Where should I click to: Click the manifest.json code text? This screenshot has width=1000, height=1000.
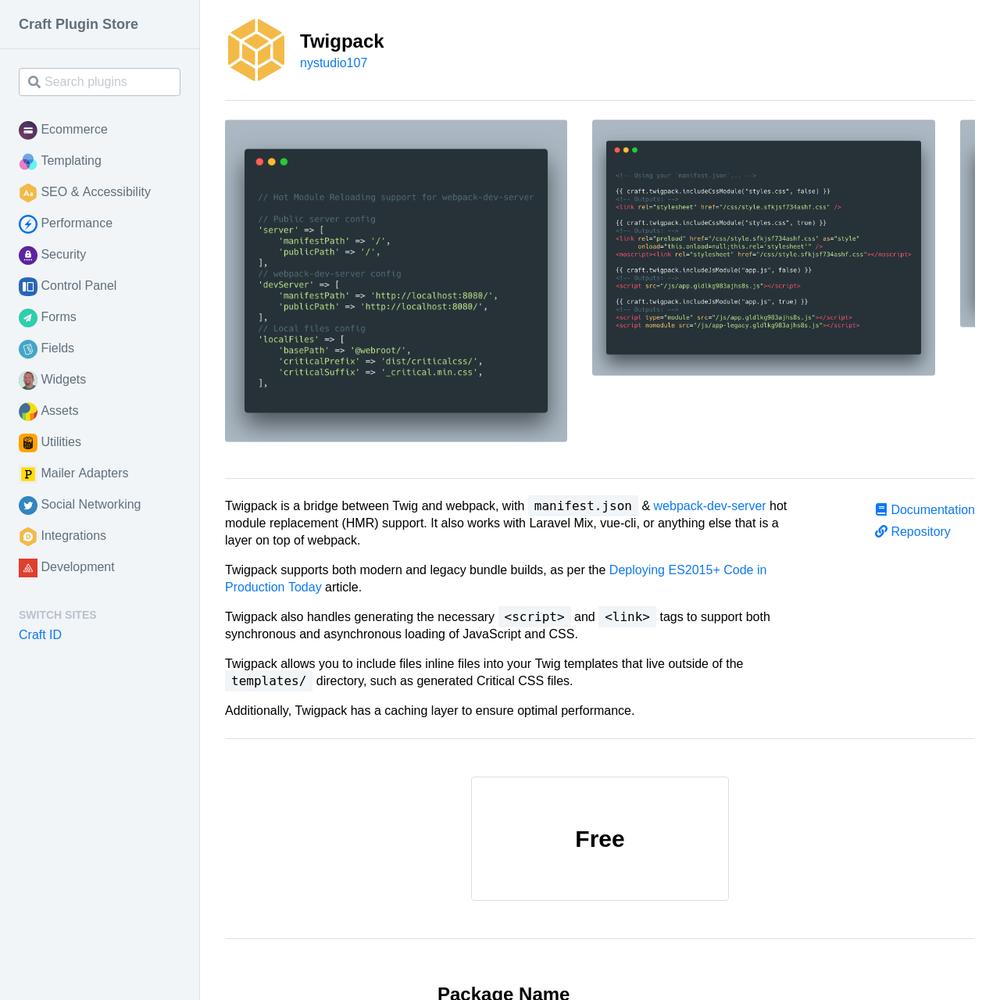click(582, 506)
